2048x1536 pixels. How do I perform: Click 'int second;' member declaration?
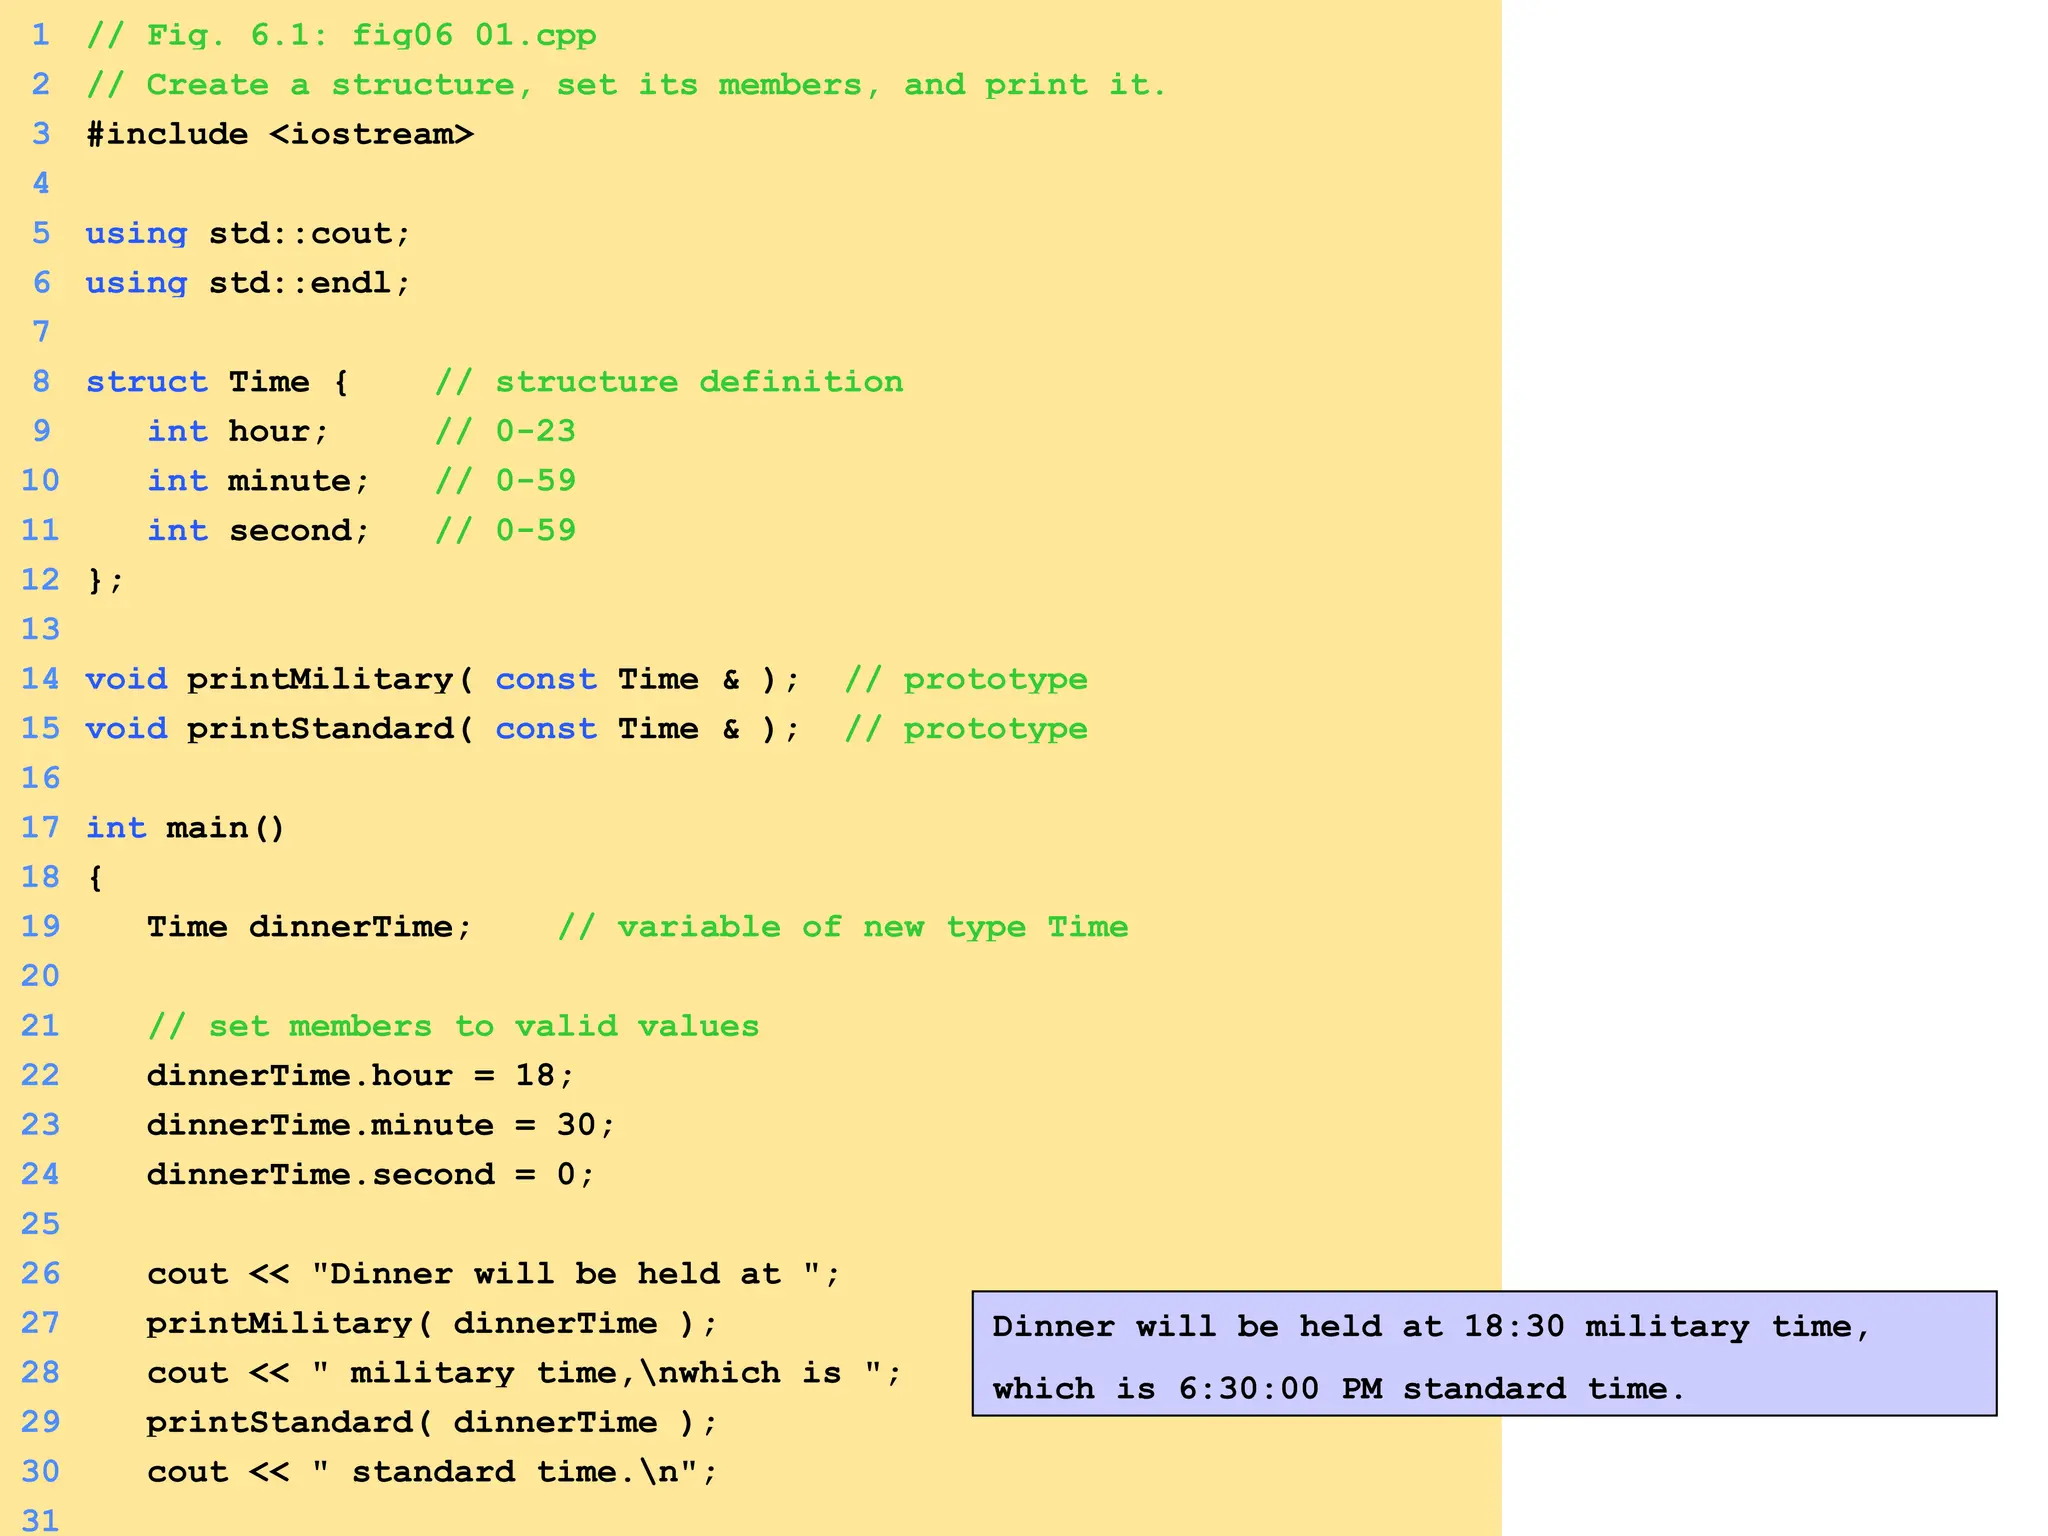[258, 531]
